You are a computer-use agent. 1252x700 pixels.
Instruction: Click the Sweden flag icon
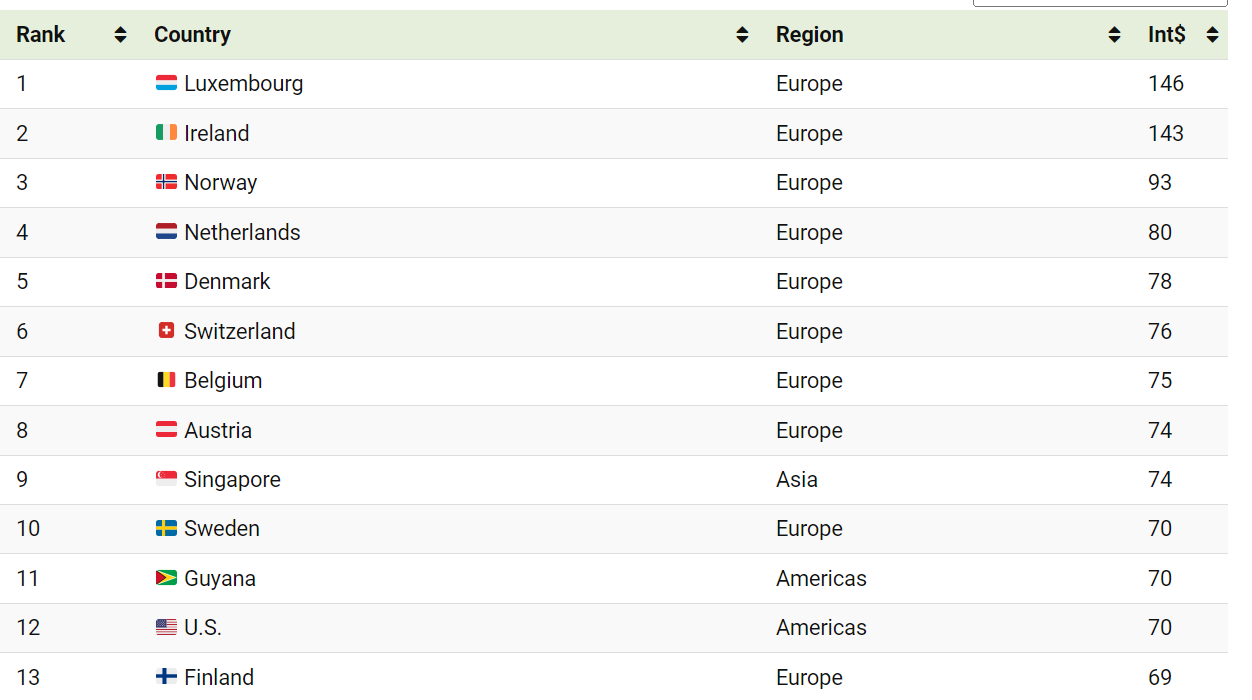(166, 529)
